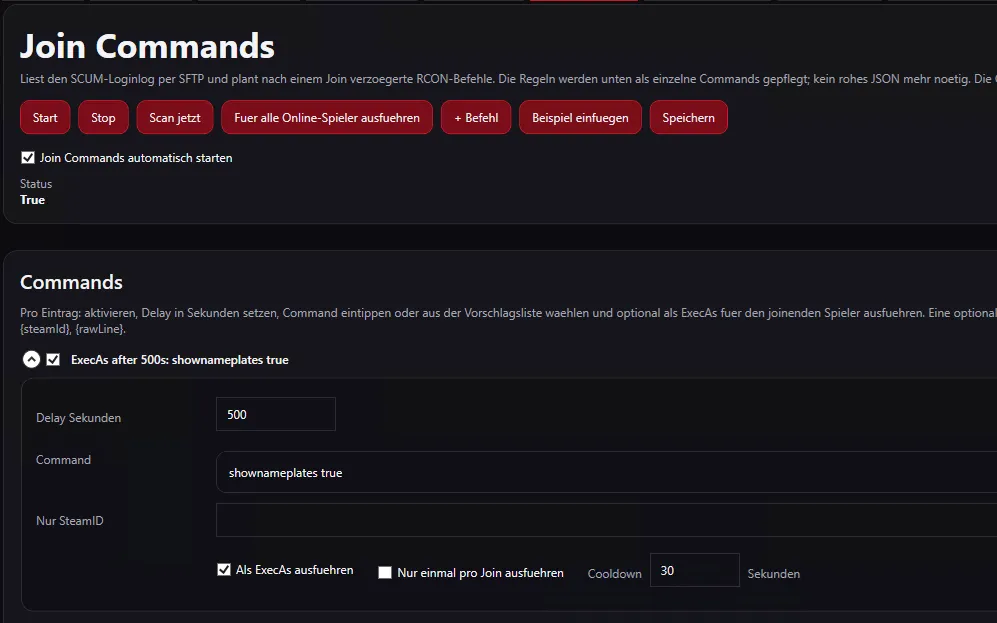Click the Stop button

pyautogui.click(x=103, y=118)
